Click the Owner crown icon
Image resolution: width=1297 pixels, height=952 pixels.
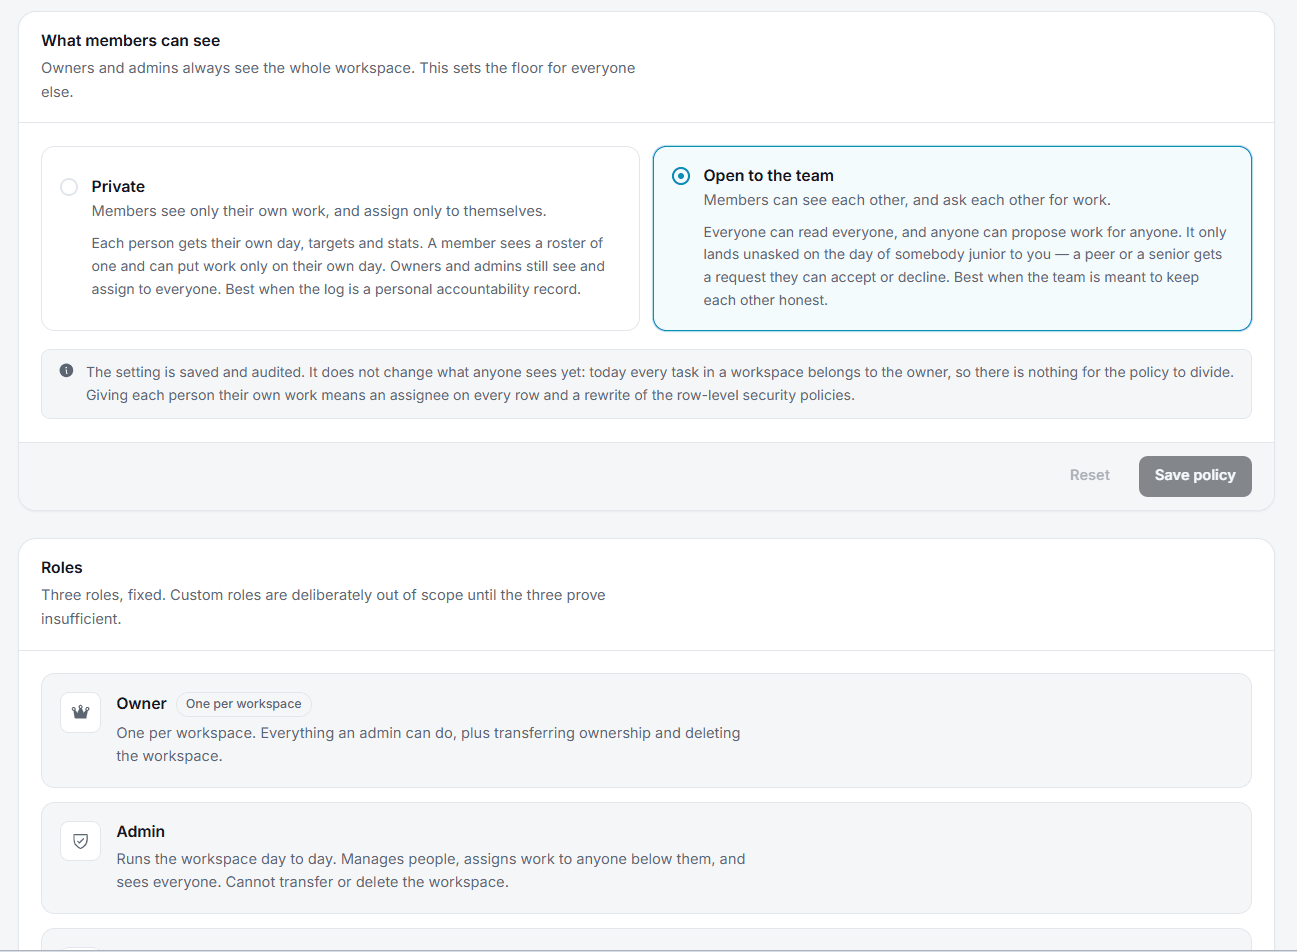click(x=80, y=712)
